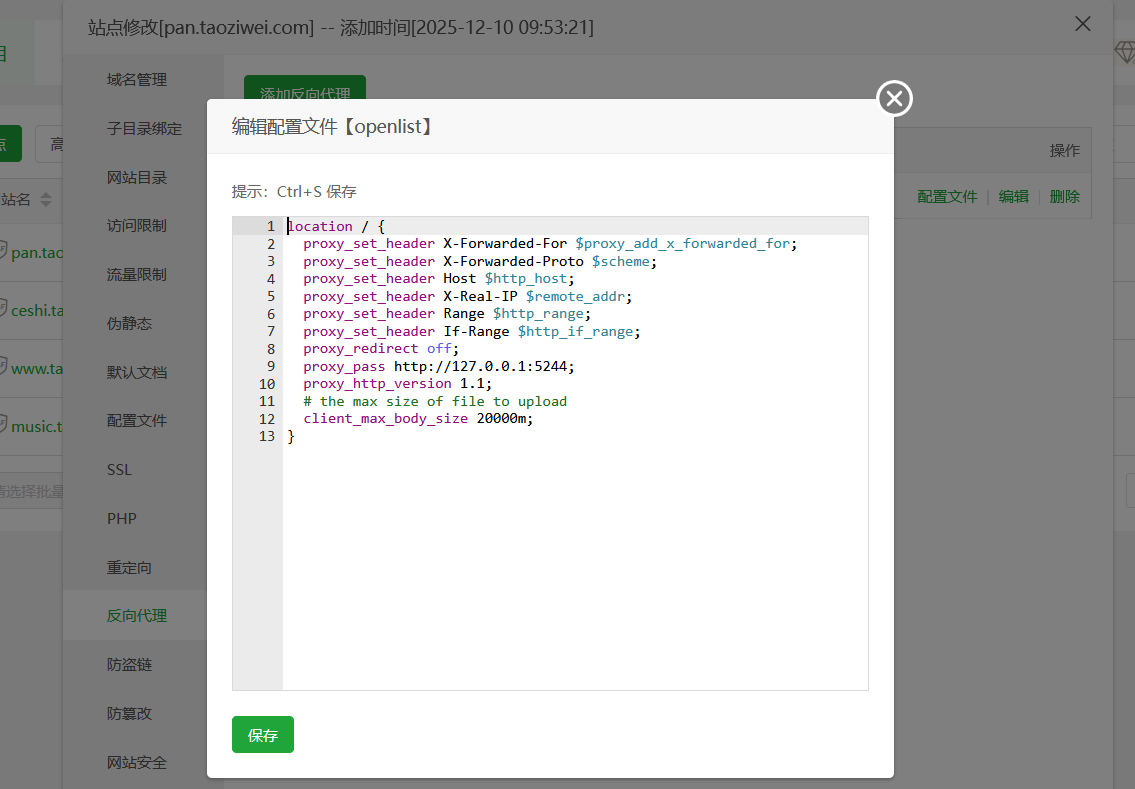Click the 编辑 link for the proxy
Viewport: 1135px width, 789px height.
click(1013, 197)
